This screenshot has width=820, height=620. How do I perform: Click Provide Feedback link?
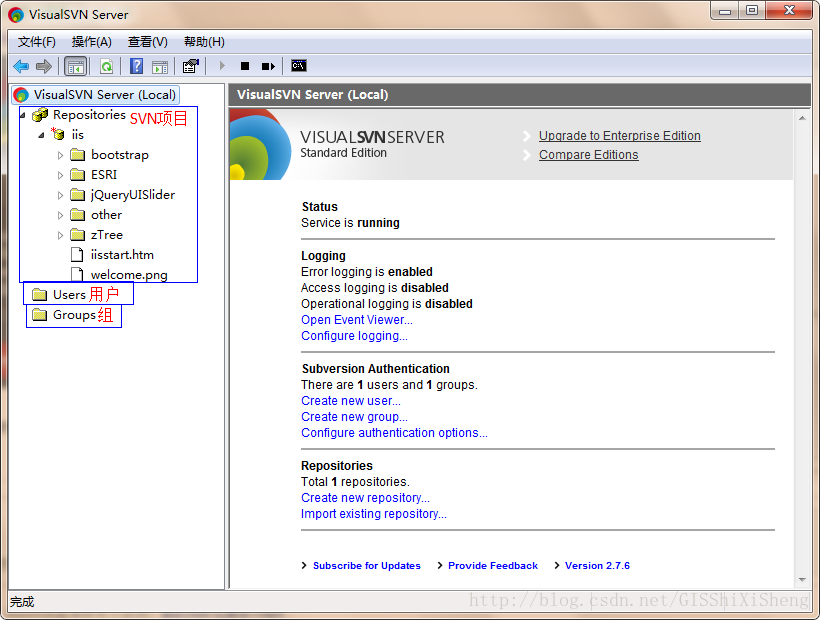pyautogui.click(x=493, y=566)
